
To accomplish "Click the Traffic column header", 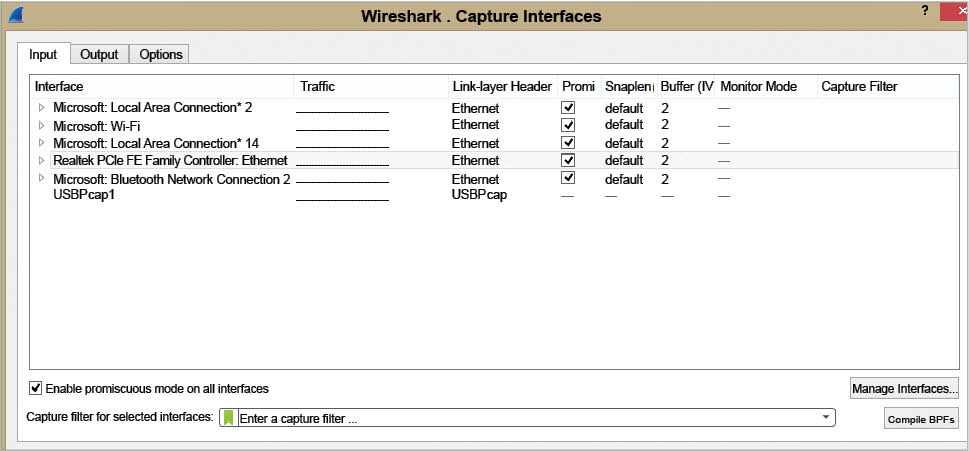I will coord(318,87).
